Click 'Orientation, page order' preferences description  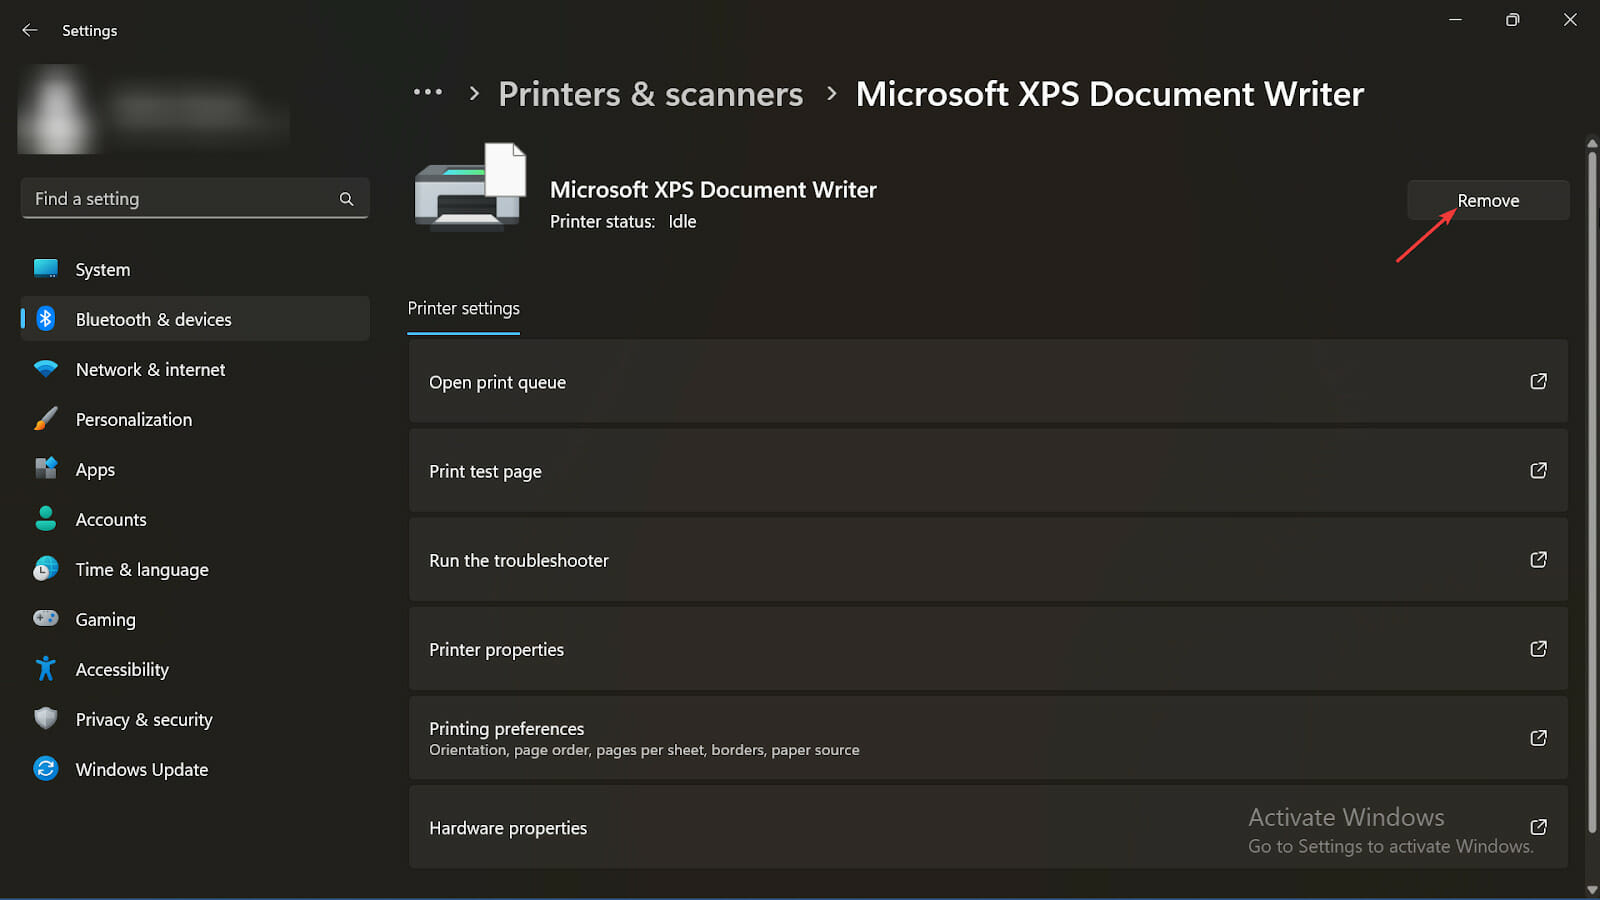click(644, 750)
